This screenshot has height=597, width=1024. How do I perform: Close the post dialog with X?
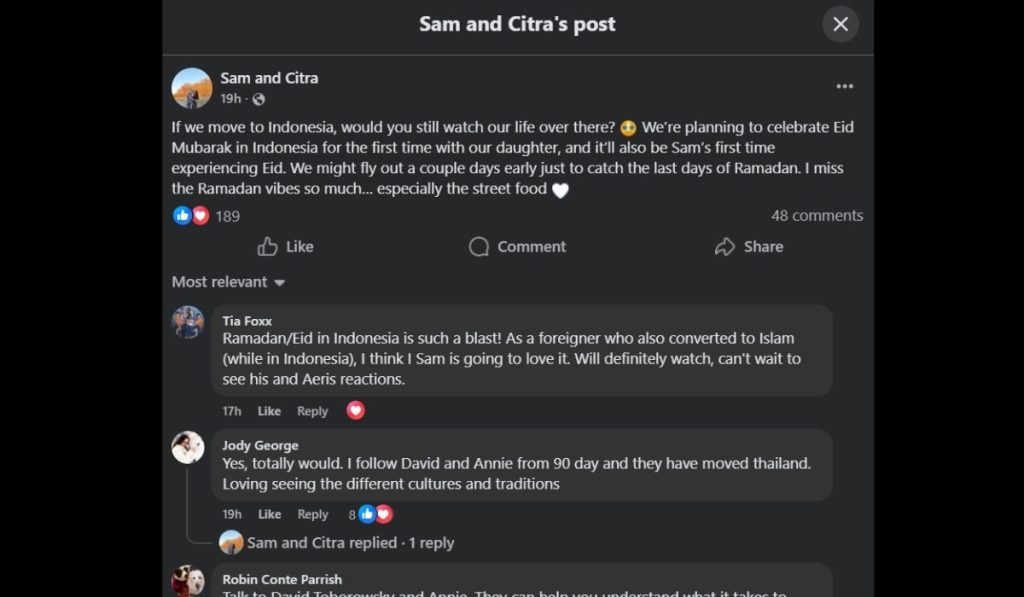click(x=840, y=24)
